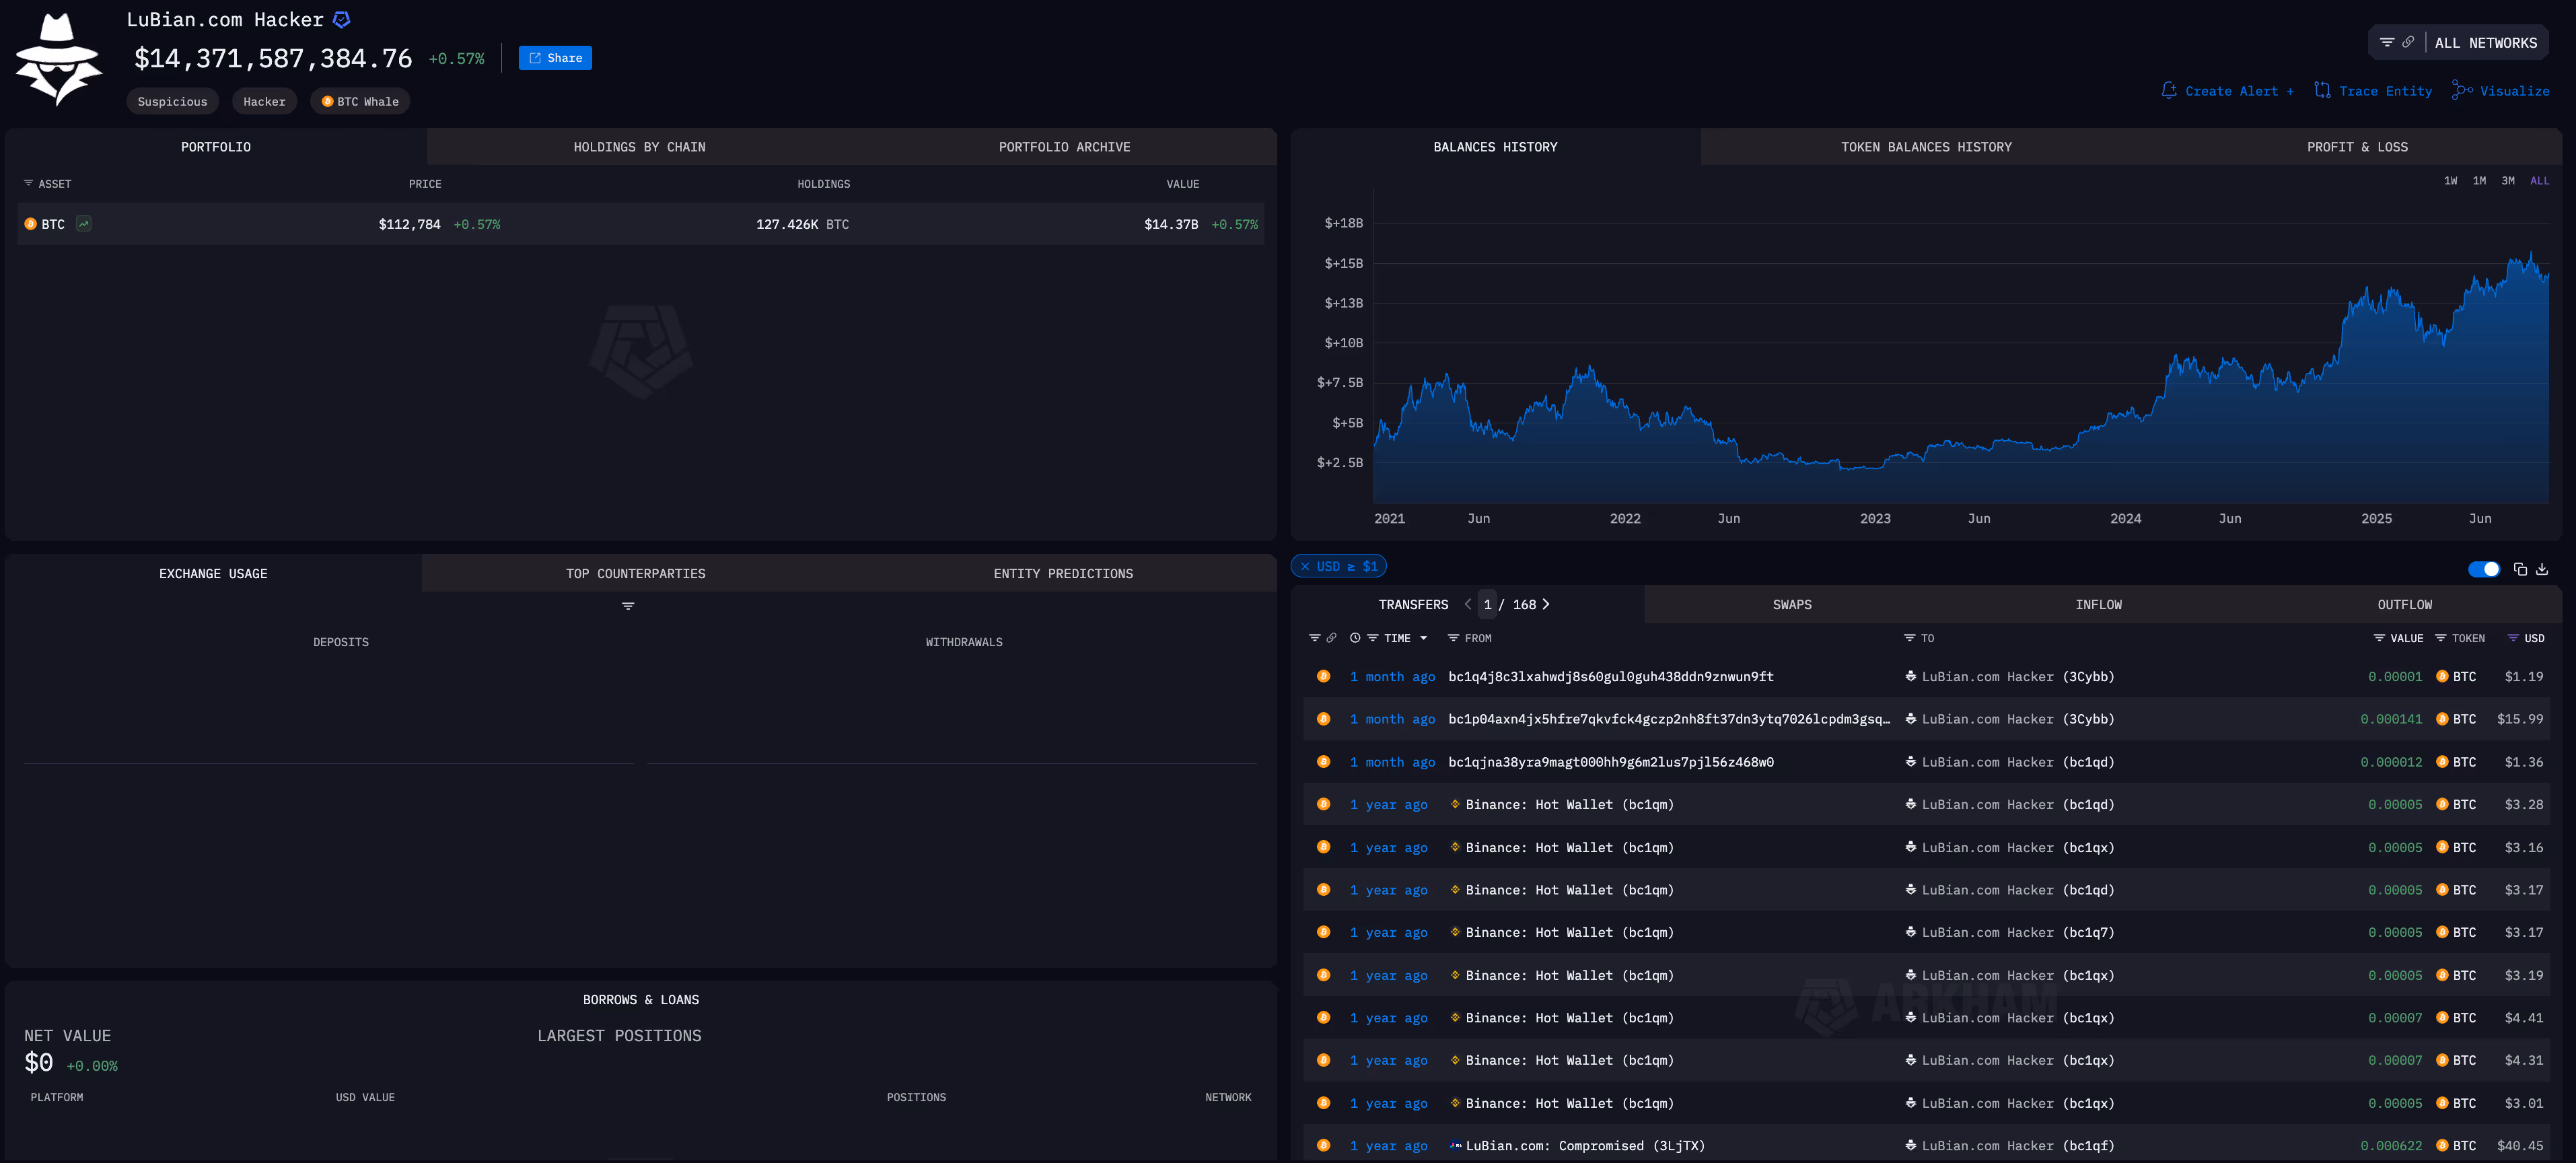Open the Profit & Loss tab
The image size is (2576, 1163).
click(x=2356, y=147)
